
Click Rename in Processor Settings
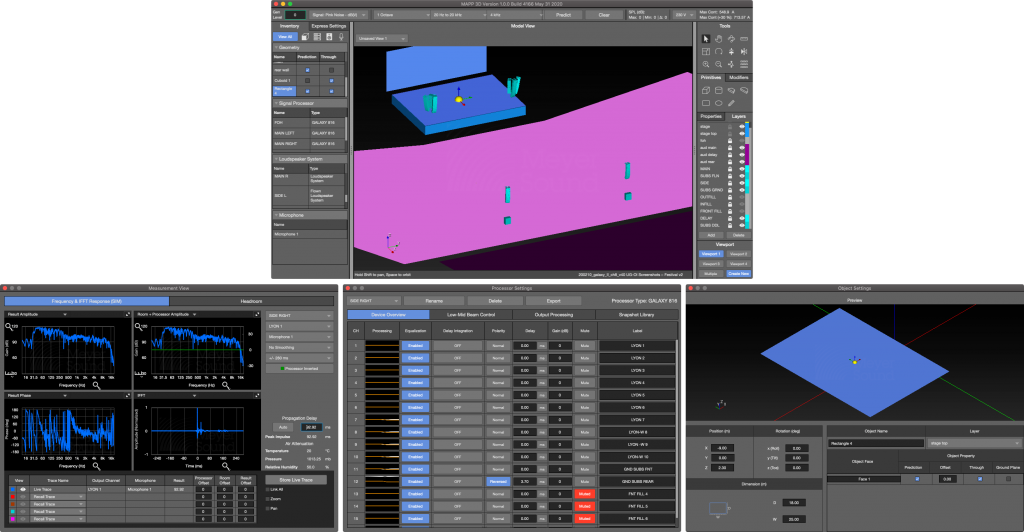[434, 301]
